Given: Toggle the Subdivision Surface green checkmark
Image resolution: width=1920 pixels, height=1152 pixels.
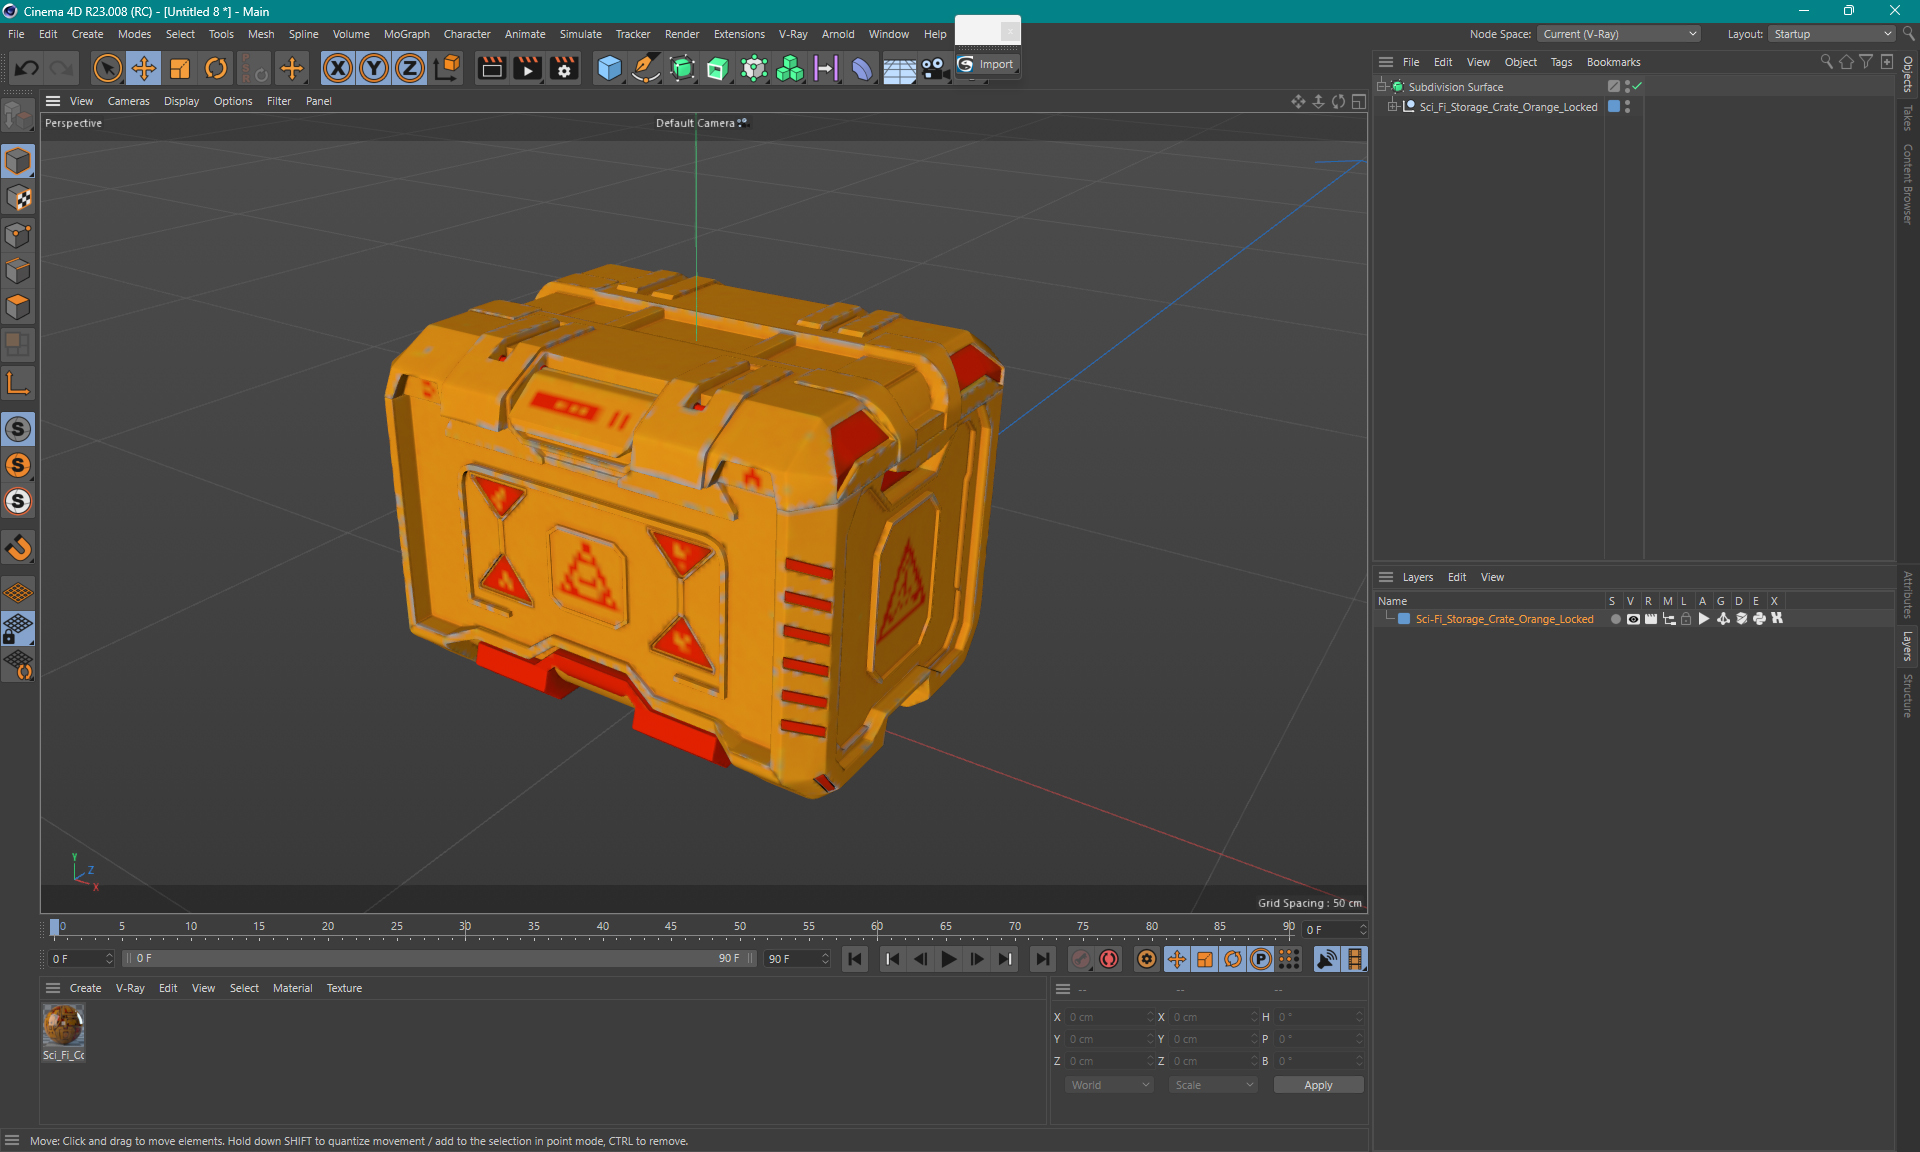Looking at the screenshot, I should pos(1637,86).
